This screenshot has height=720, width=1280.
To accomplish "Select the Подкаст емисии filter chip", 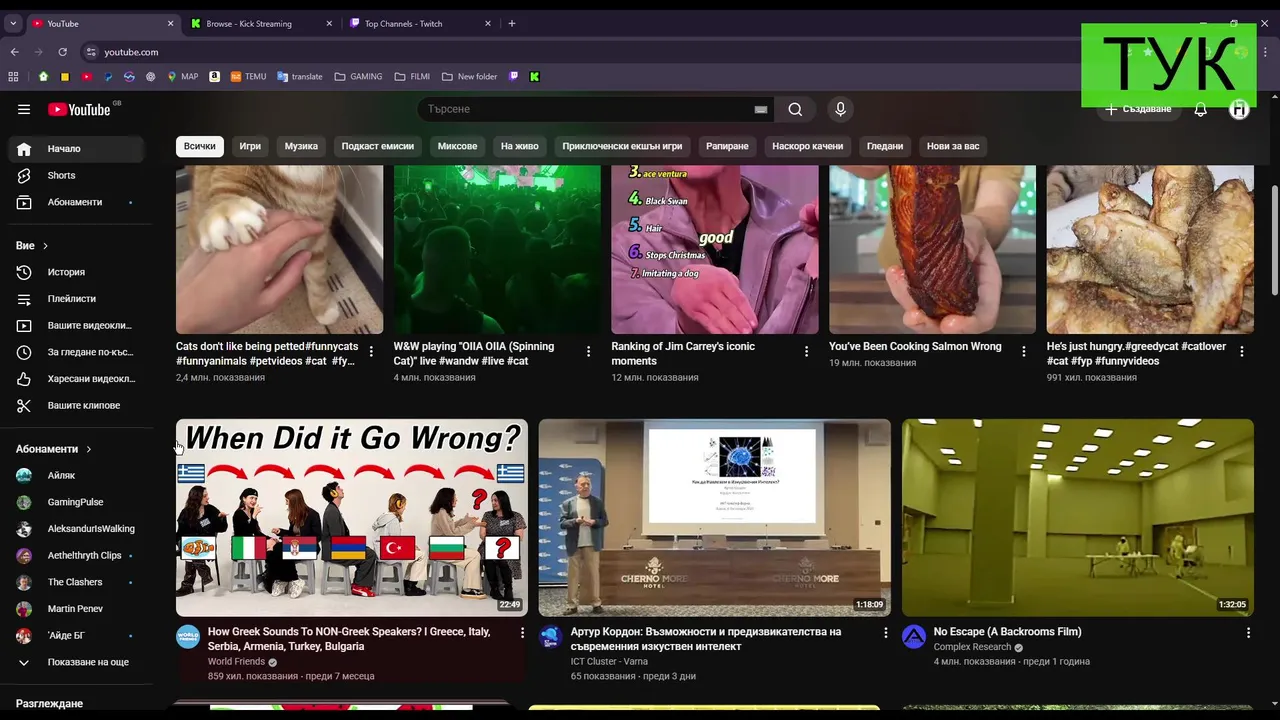I will [377, 146].
